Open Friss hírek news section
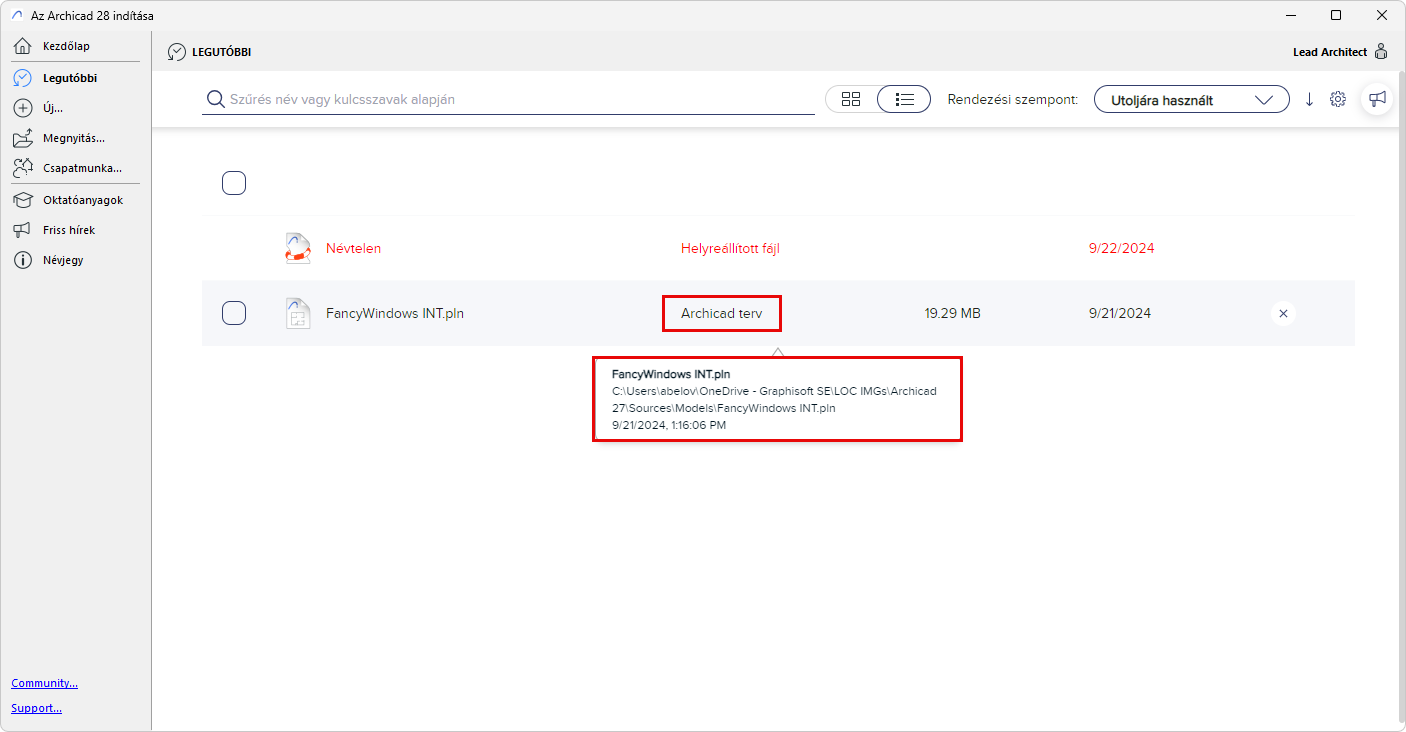 tap(69, 230)
